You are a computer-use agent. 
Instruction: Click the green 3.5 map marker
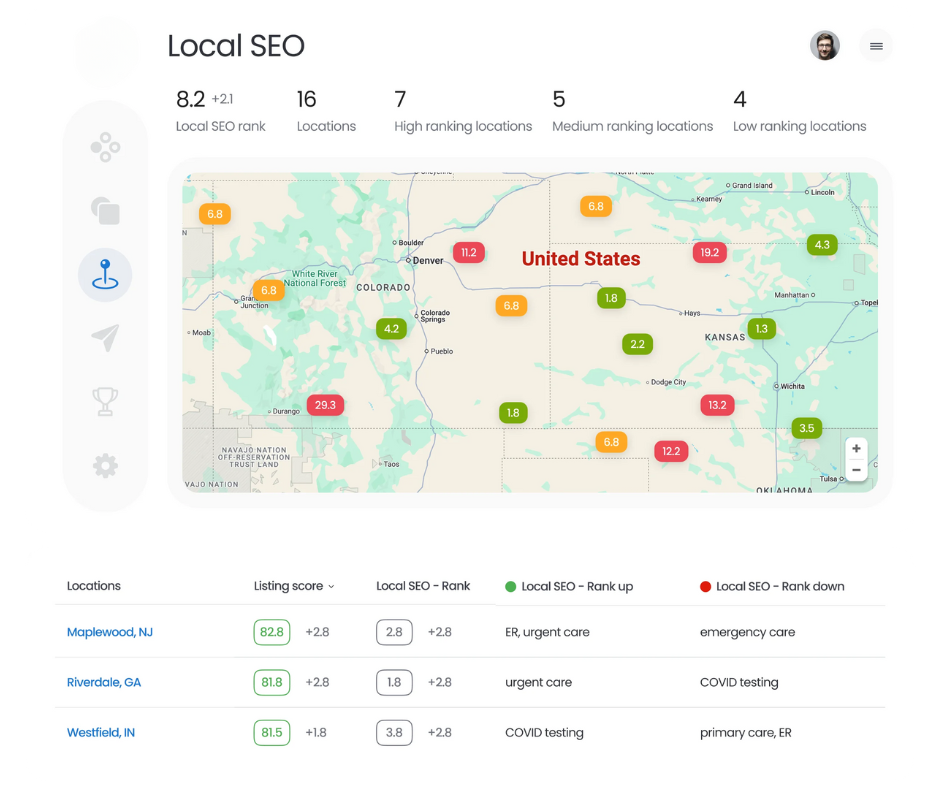806,428
